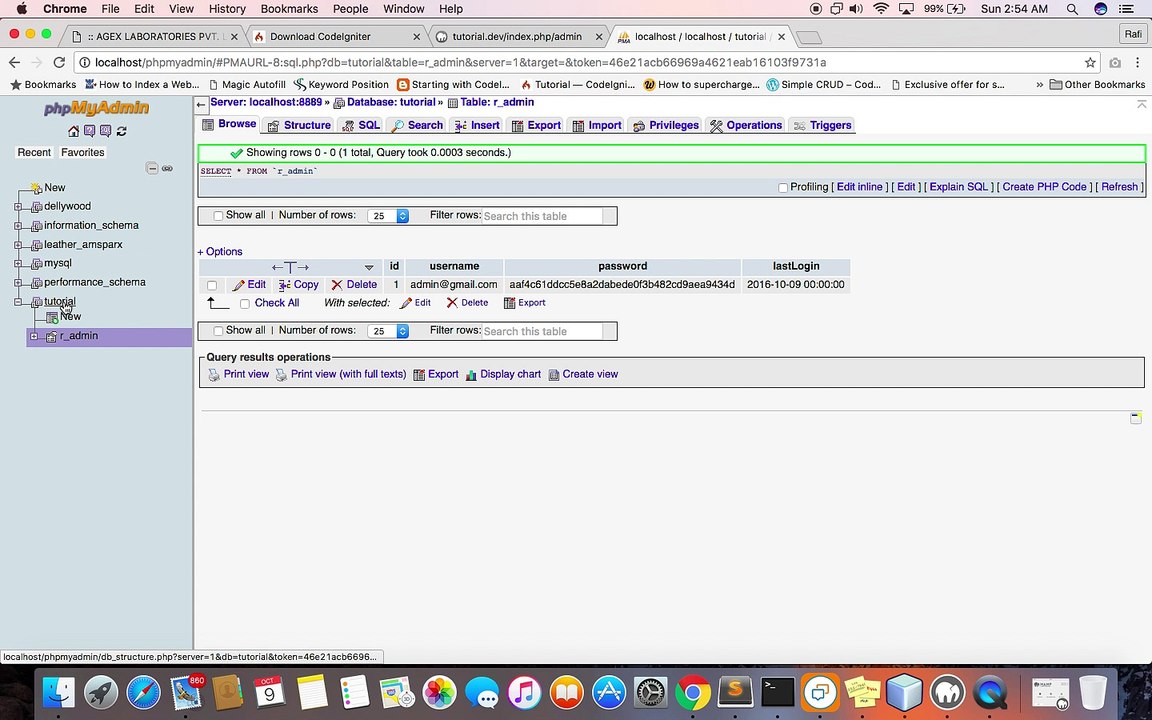The image size is (1152, 720).
Task: Click the Explain SQL link
Action: tap(959, 187)
